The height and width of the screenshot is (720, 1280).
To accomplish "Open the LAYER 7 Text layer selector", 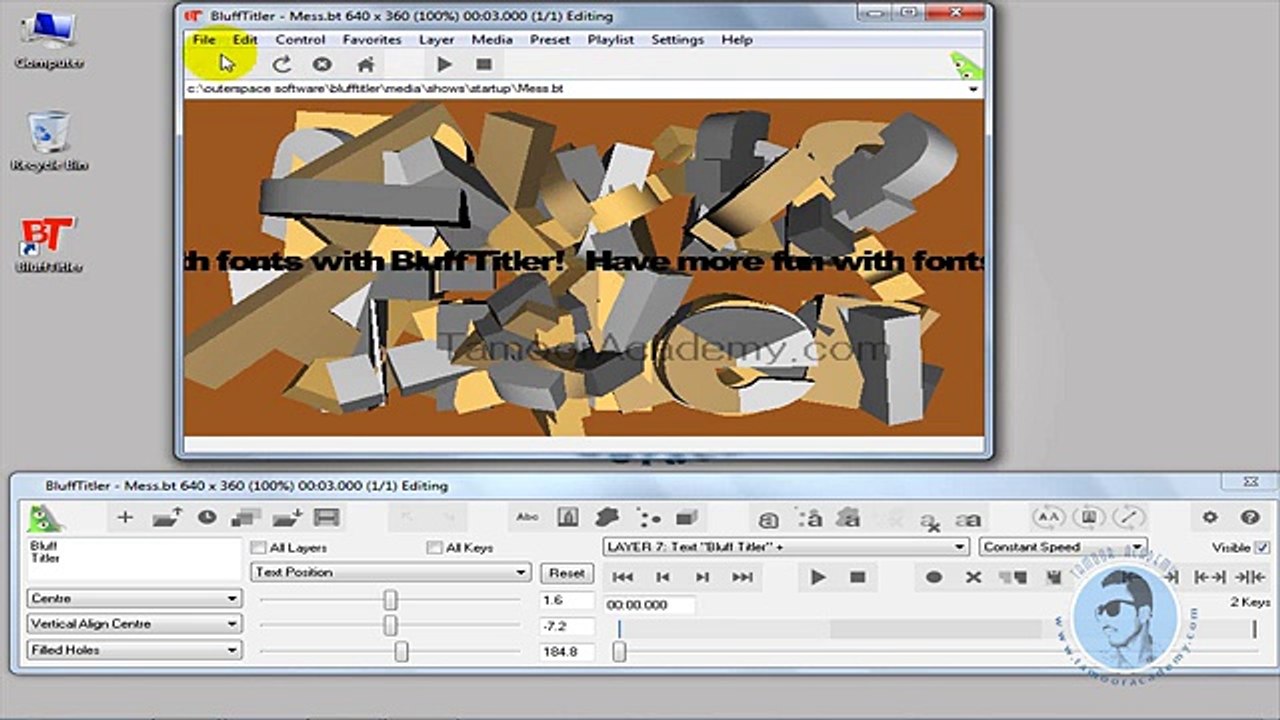I will 786,547.
